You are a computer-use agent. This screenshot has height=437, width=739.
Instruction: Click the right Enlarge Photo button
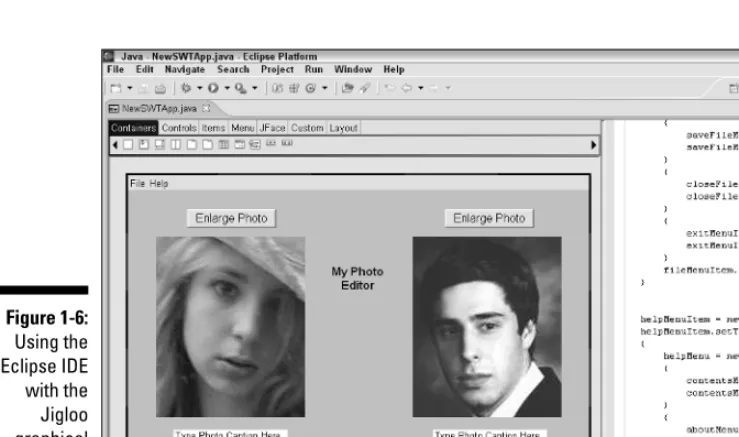point(489,218)
